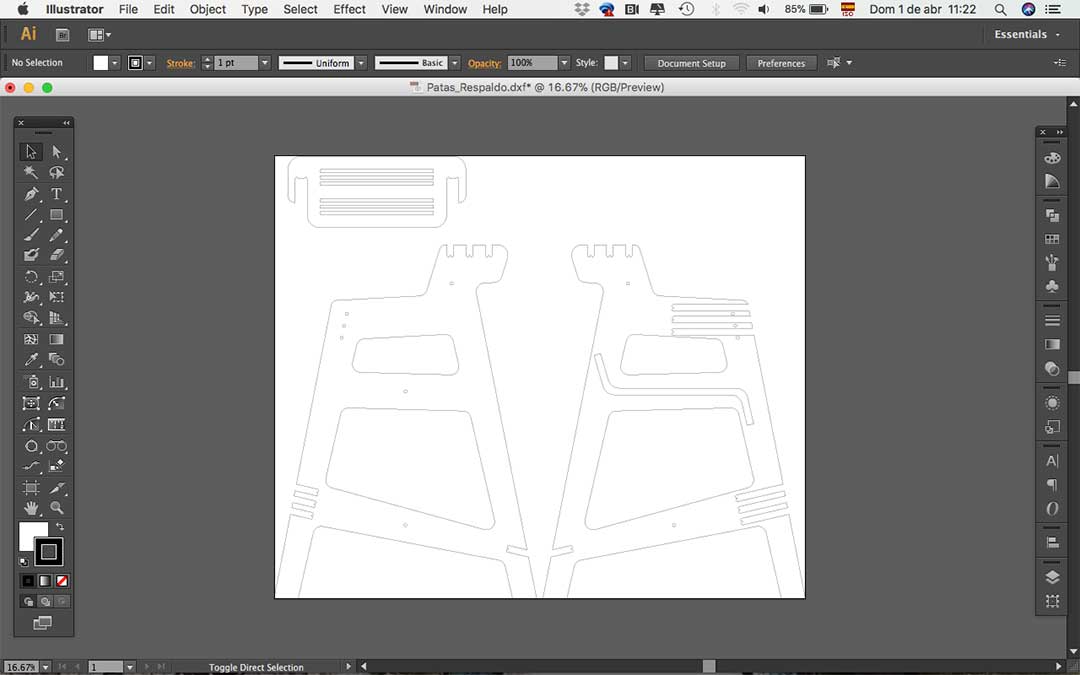Select the Gradient tool
The width and height of the screenshot is (1080, 675).
56,340
